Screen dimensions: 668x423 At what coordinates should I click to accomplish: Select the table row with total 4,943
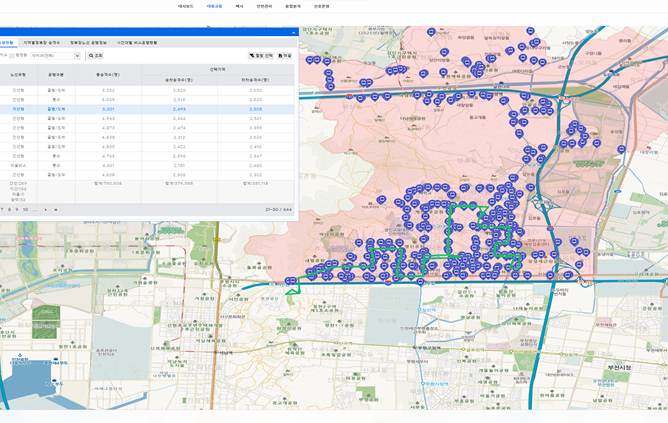(147, 118)
